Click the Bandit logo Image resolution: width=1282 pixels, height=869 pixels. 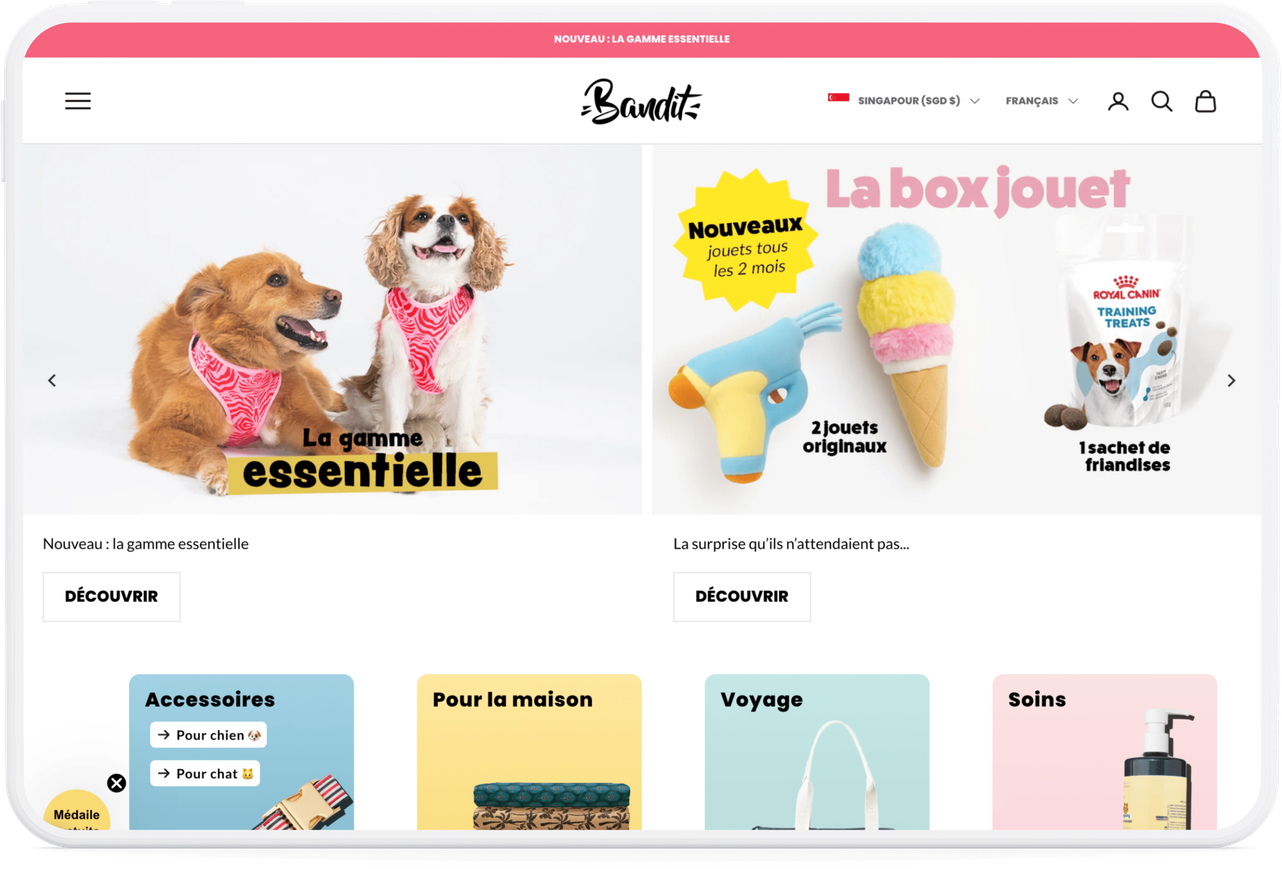click(641, 101)
